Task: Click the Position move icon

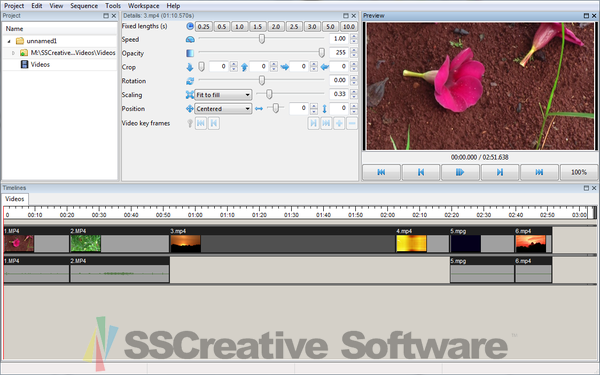Action: tap(190, 109)
